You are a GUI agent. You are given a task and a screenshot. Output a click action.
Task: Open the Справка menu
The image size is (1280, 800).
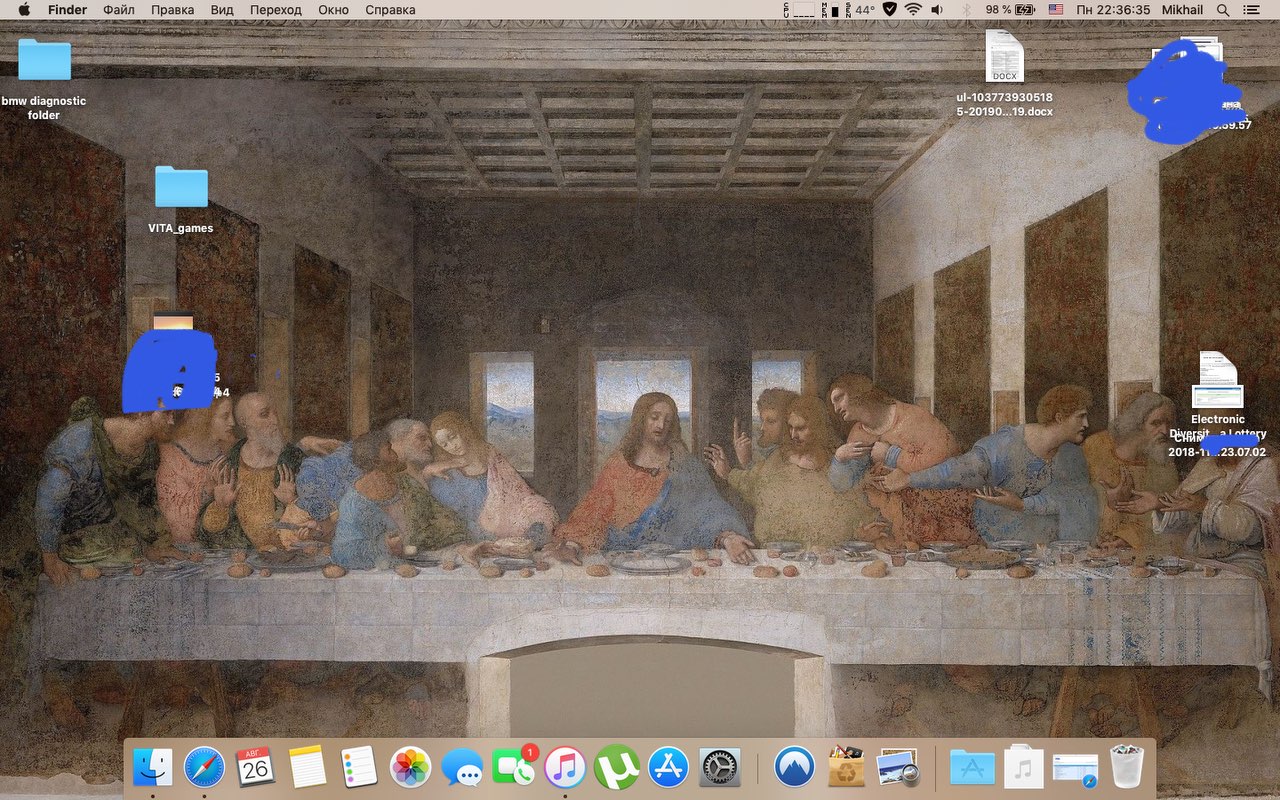click(x=390, y=9)
